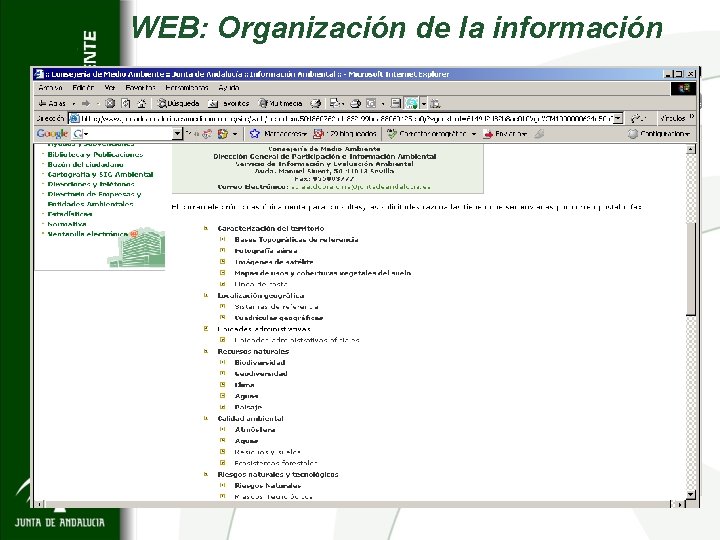The width and height of the screenshot is (720, 540).
Task: Open Biblioteca y Publicaciones link
Action: tap(95, 154)
